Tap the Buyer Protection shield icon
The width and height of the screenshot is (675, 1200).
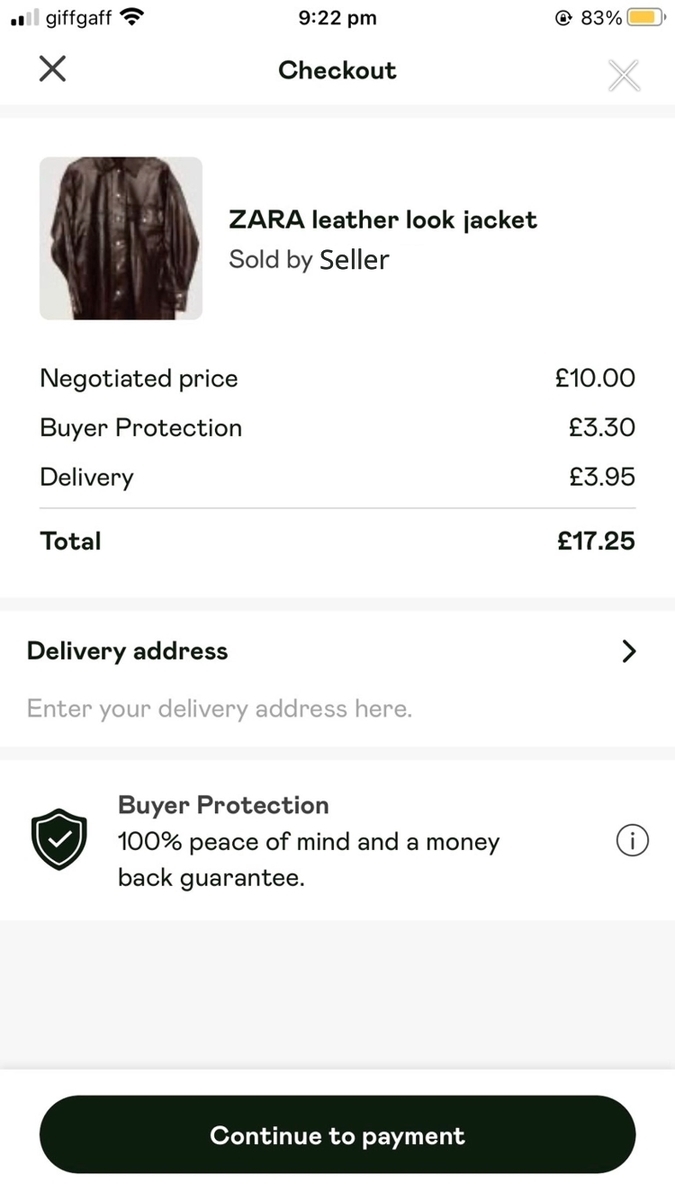pyautogui.click(x=59, y=840)
